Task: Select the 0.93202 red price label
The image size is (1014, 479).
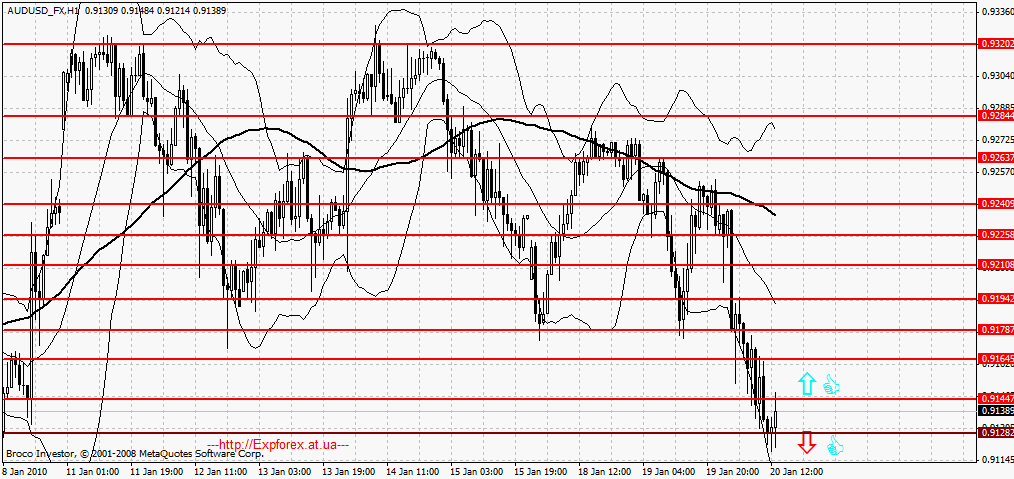Action: point(997,44)
